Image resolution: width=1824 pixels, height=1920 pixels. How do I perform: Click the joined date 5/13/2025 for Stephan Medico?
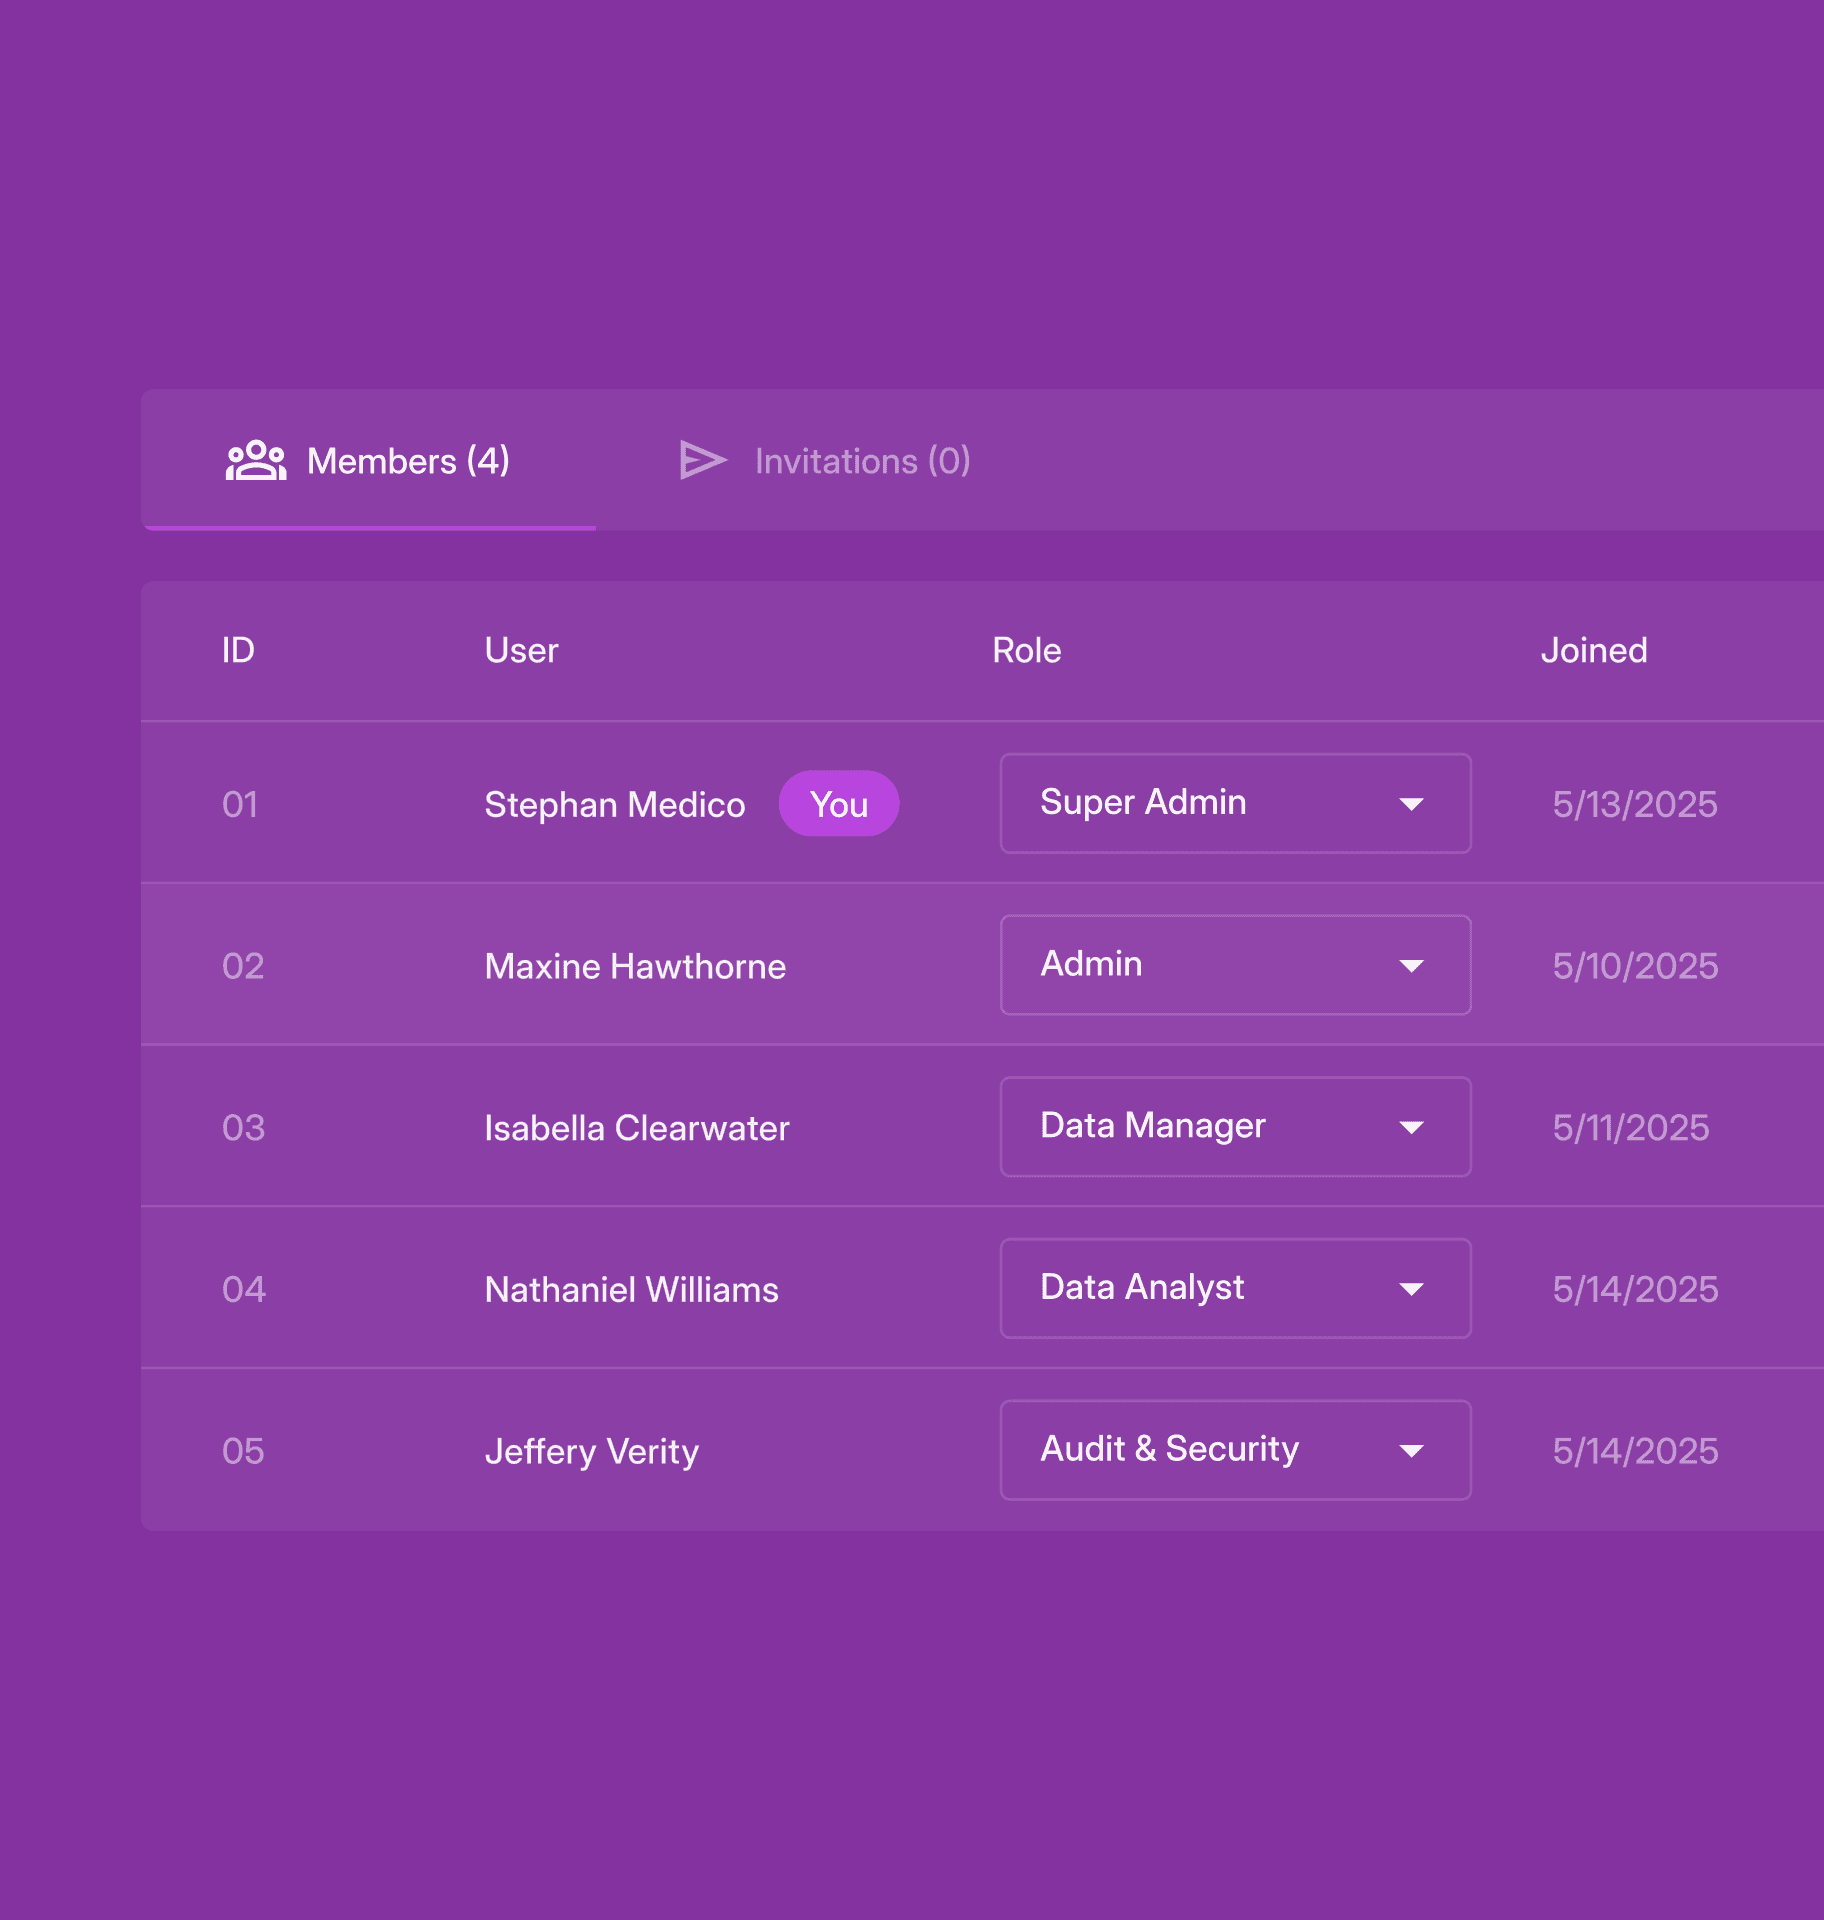pyautogui.click(x=1634, y=803)
